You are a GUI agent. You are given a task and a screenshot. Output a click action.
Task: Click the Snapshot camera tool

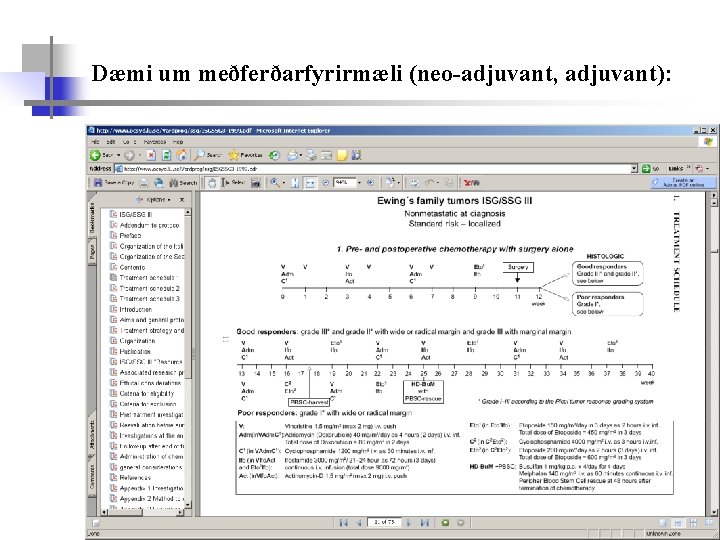[x=256, y=183]
